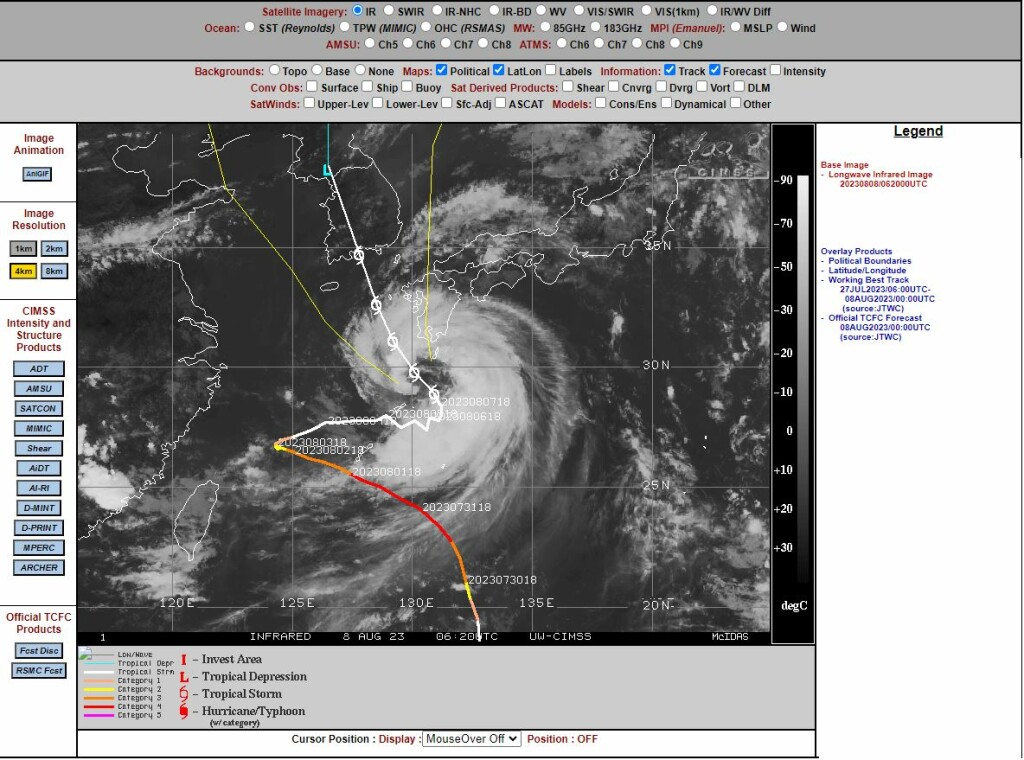Click the Fcst Disc official product button

pyautogui.click(x=38, y=651)
